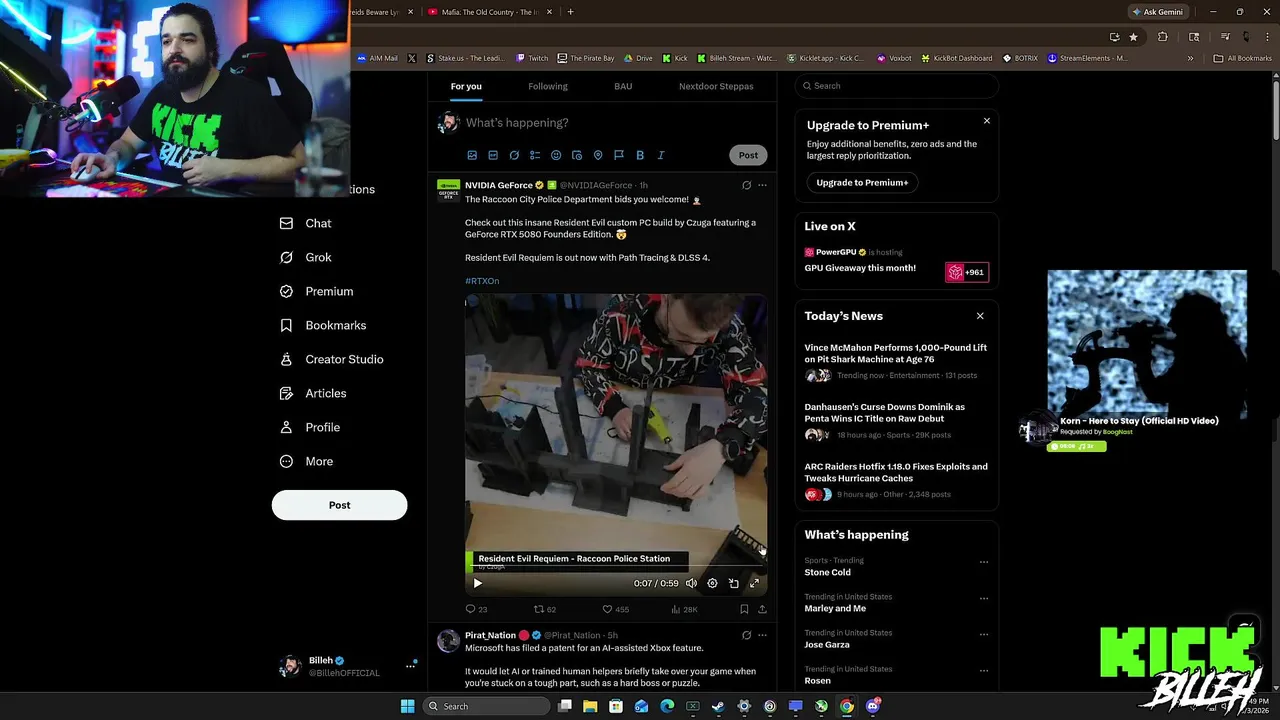1280x720 pixels.
Task: Add media image to the new post
Action: click(x=472, y=155)
